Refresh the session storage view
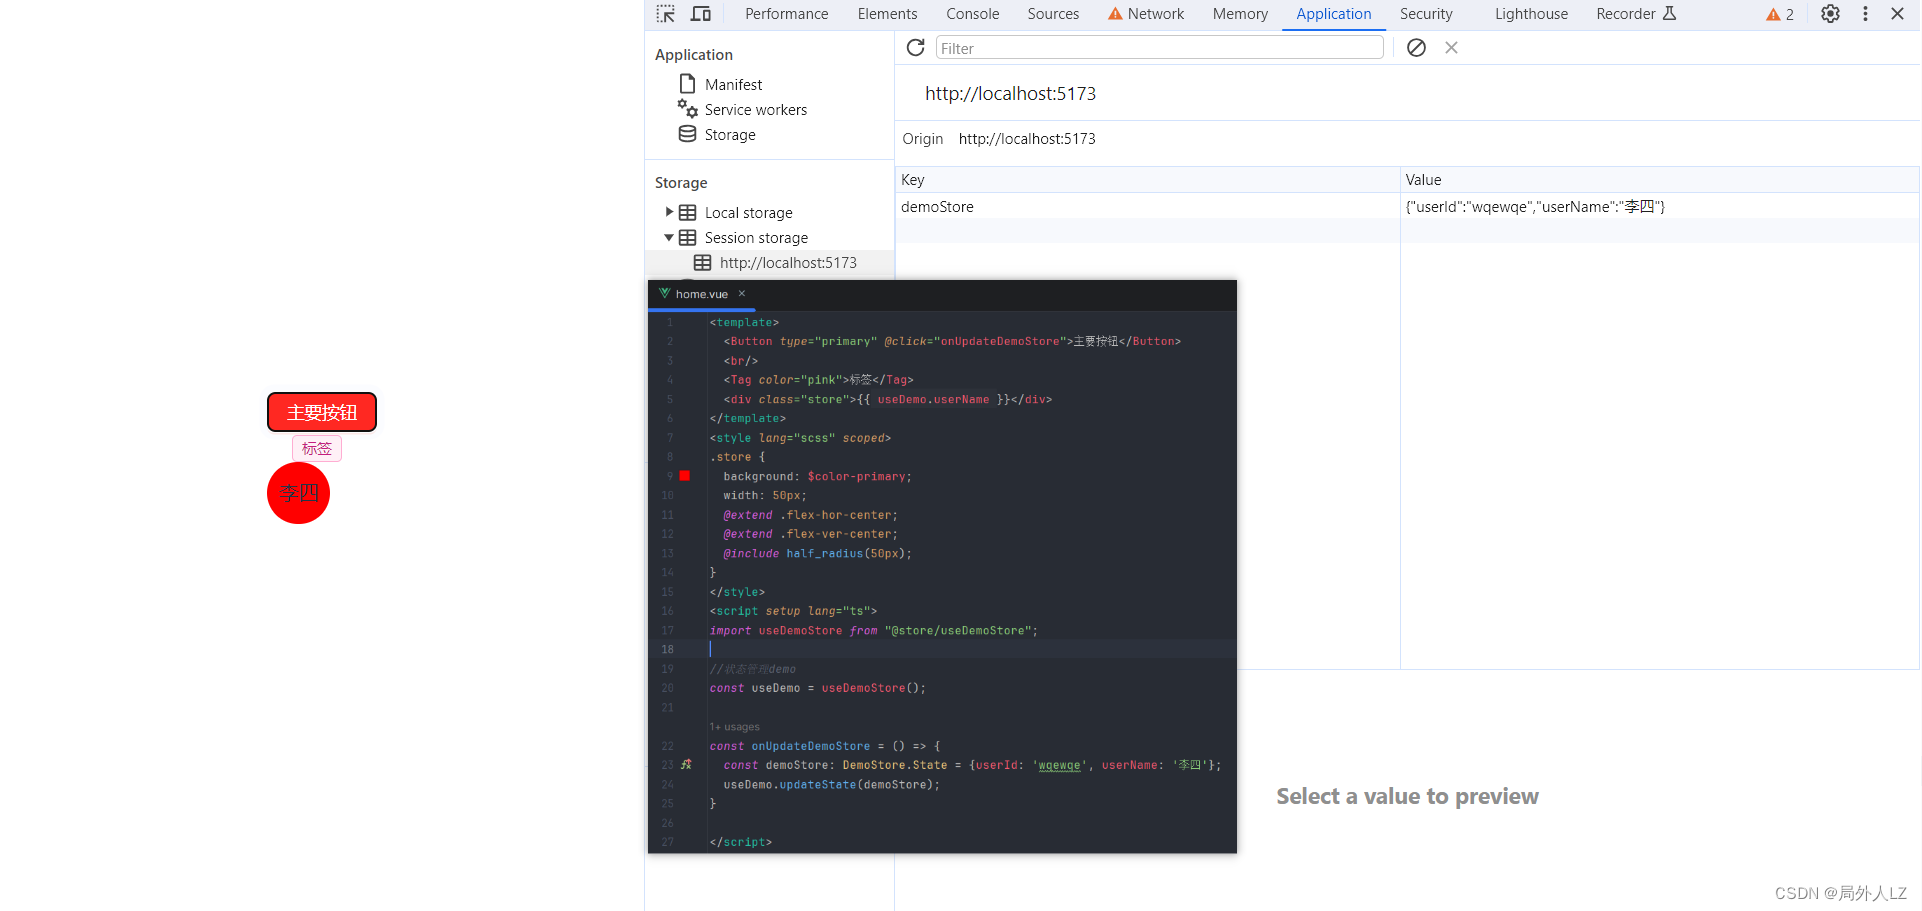 [915, 48]
